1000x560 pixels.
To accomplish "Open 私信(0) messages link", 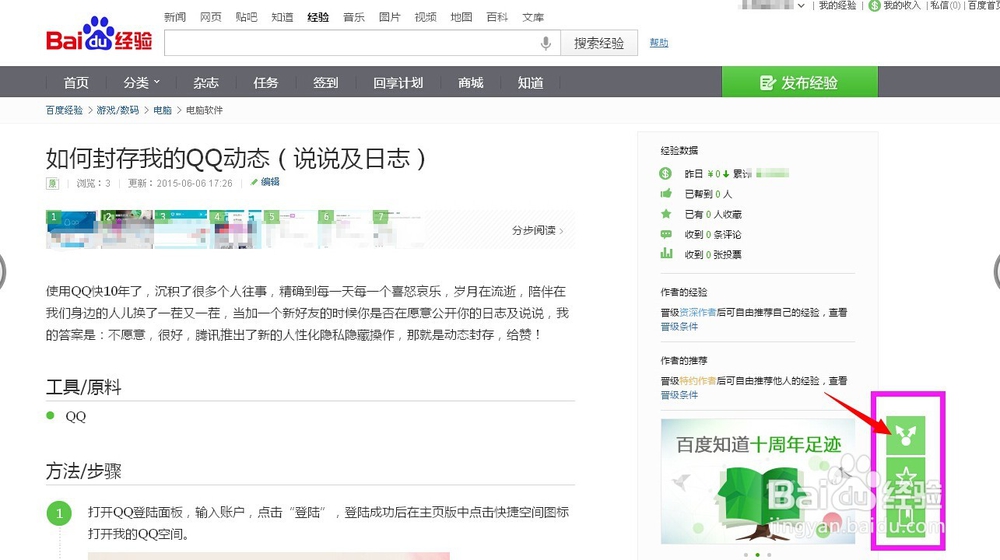I will 945,6.
